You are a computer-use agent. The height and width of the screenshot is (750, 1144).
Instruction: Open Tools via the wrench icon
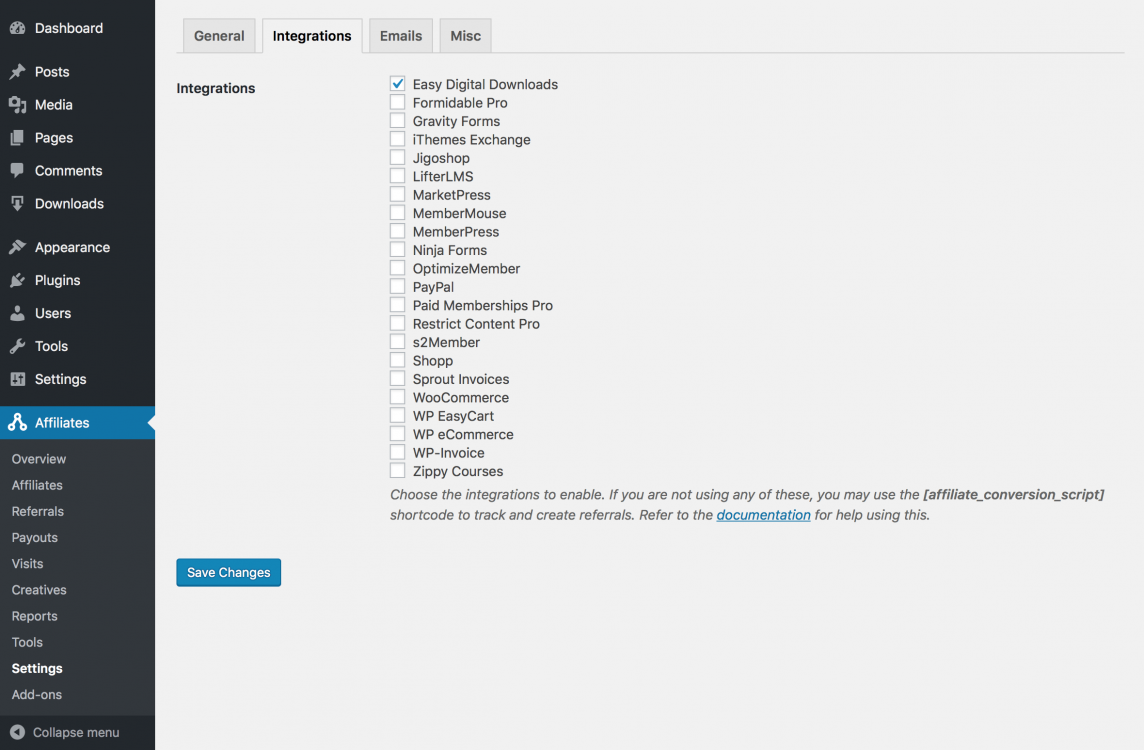[18, 346]
